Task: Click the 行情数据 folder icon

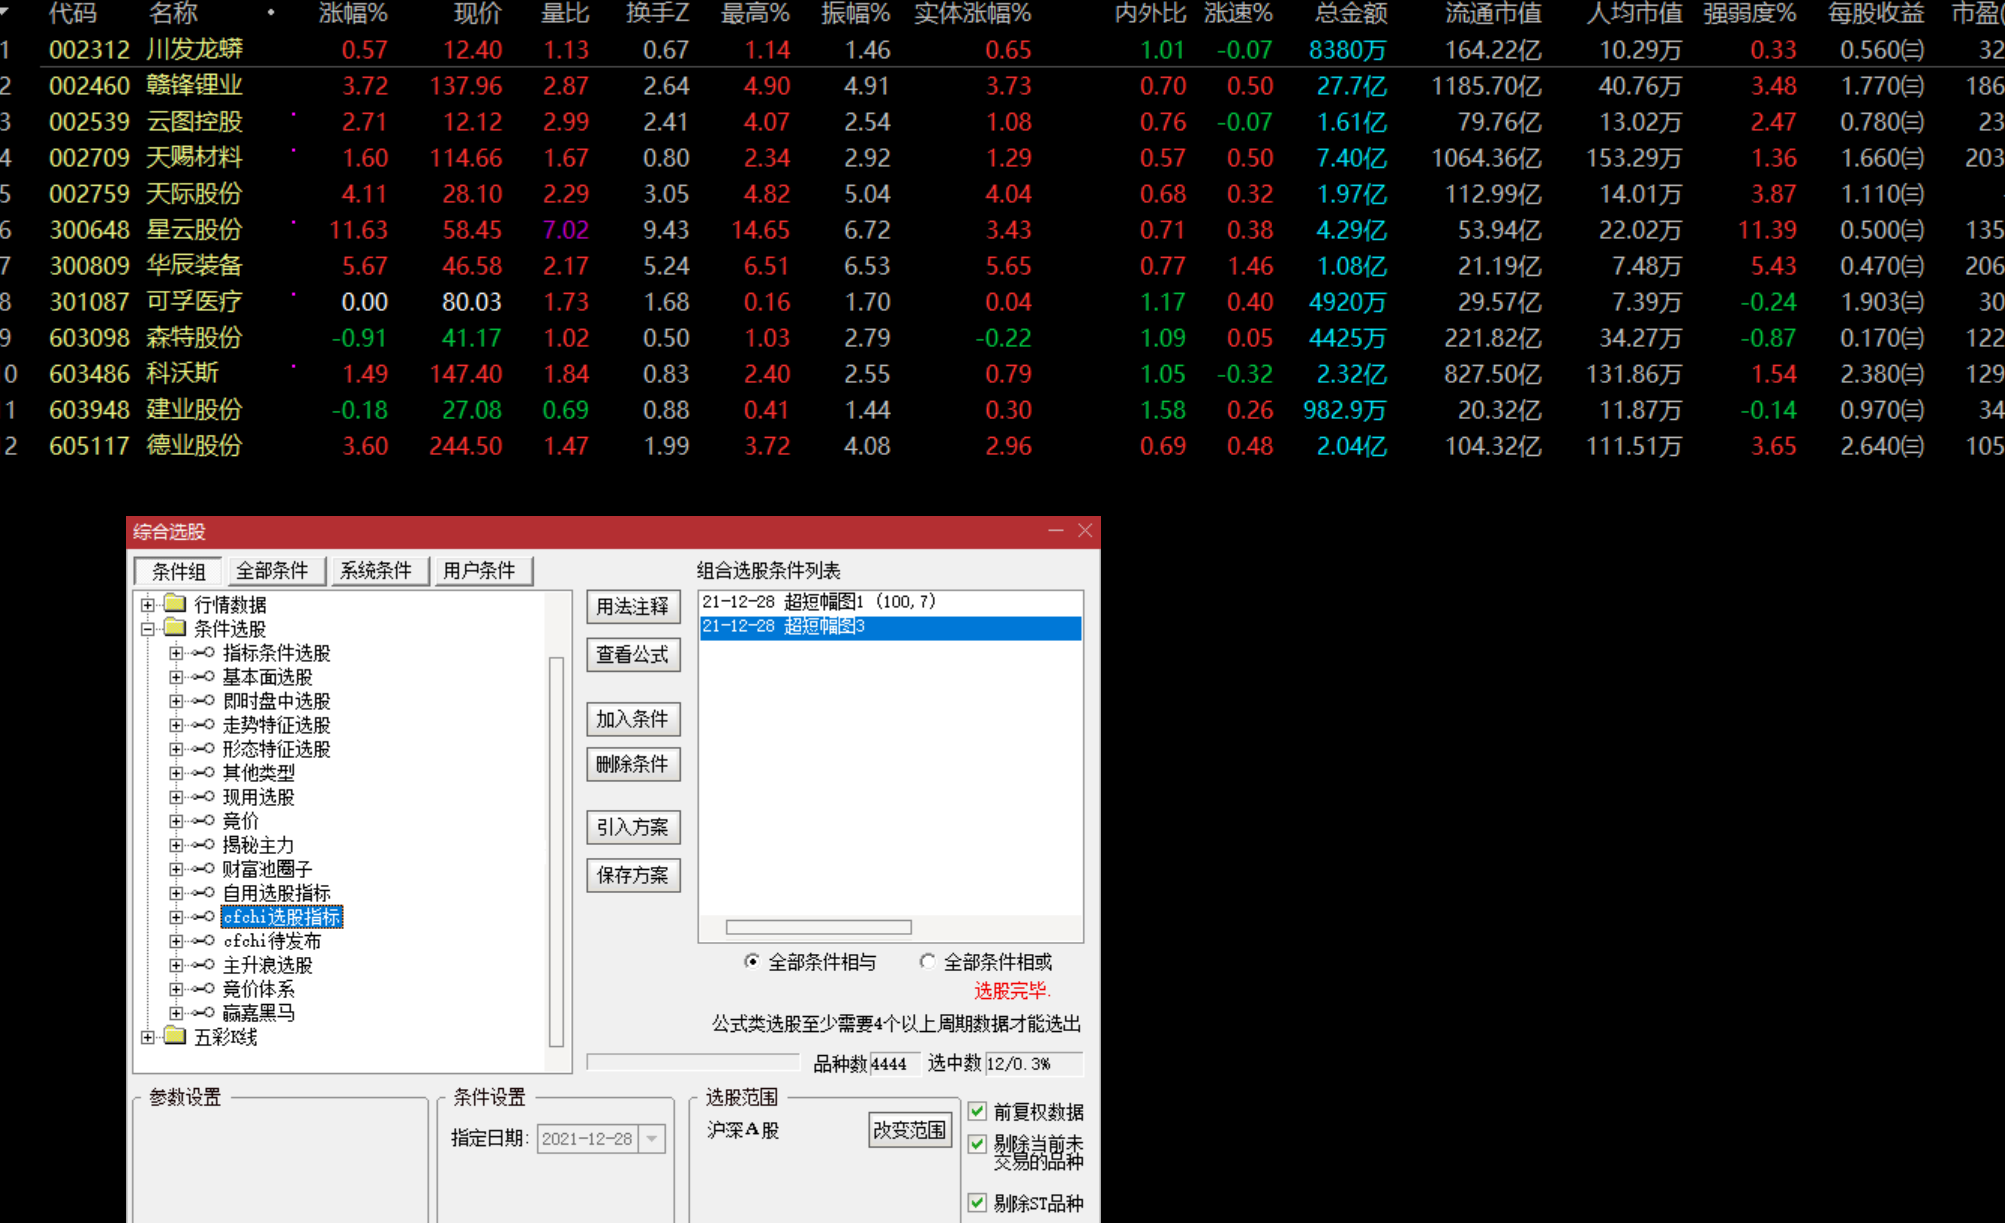Action: click(x=176, y=604)
